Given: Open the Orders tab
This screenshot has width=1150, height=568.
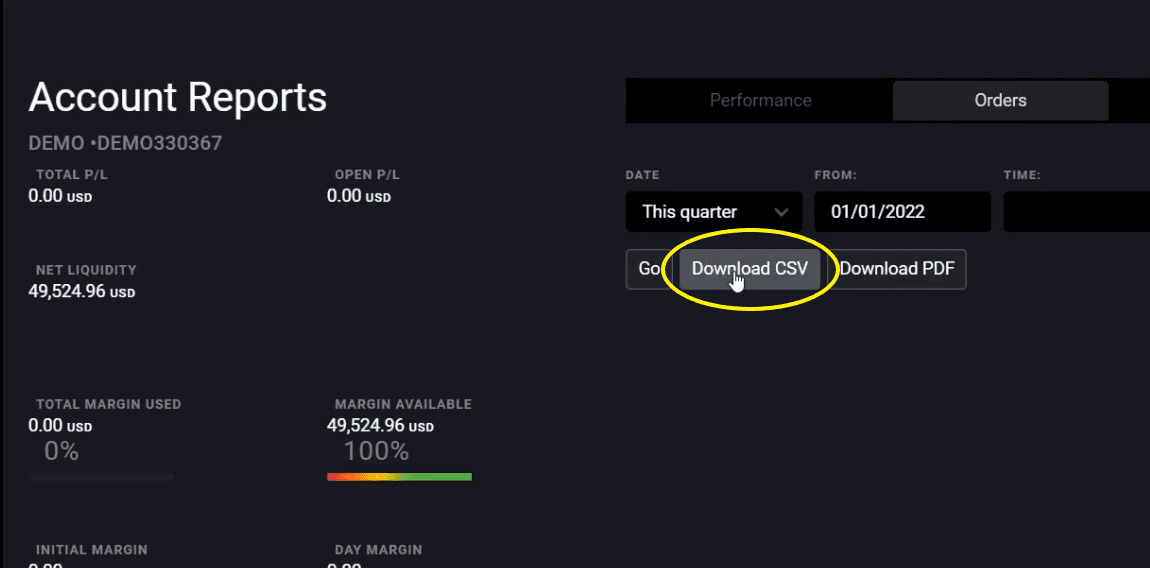Looking at the screenshot, I should (1000, 100).
